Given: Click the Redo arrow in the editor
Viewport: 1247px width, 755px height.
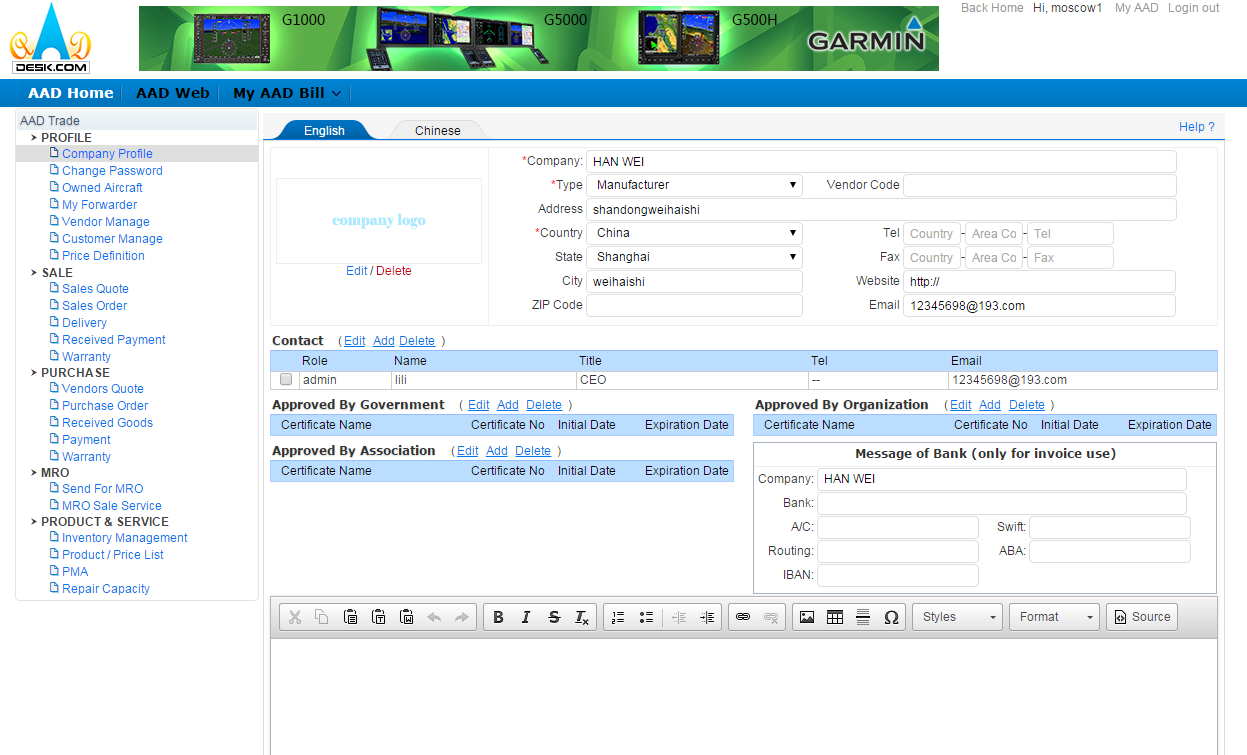Looking at the screenshot, I should 462,617.
